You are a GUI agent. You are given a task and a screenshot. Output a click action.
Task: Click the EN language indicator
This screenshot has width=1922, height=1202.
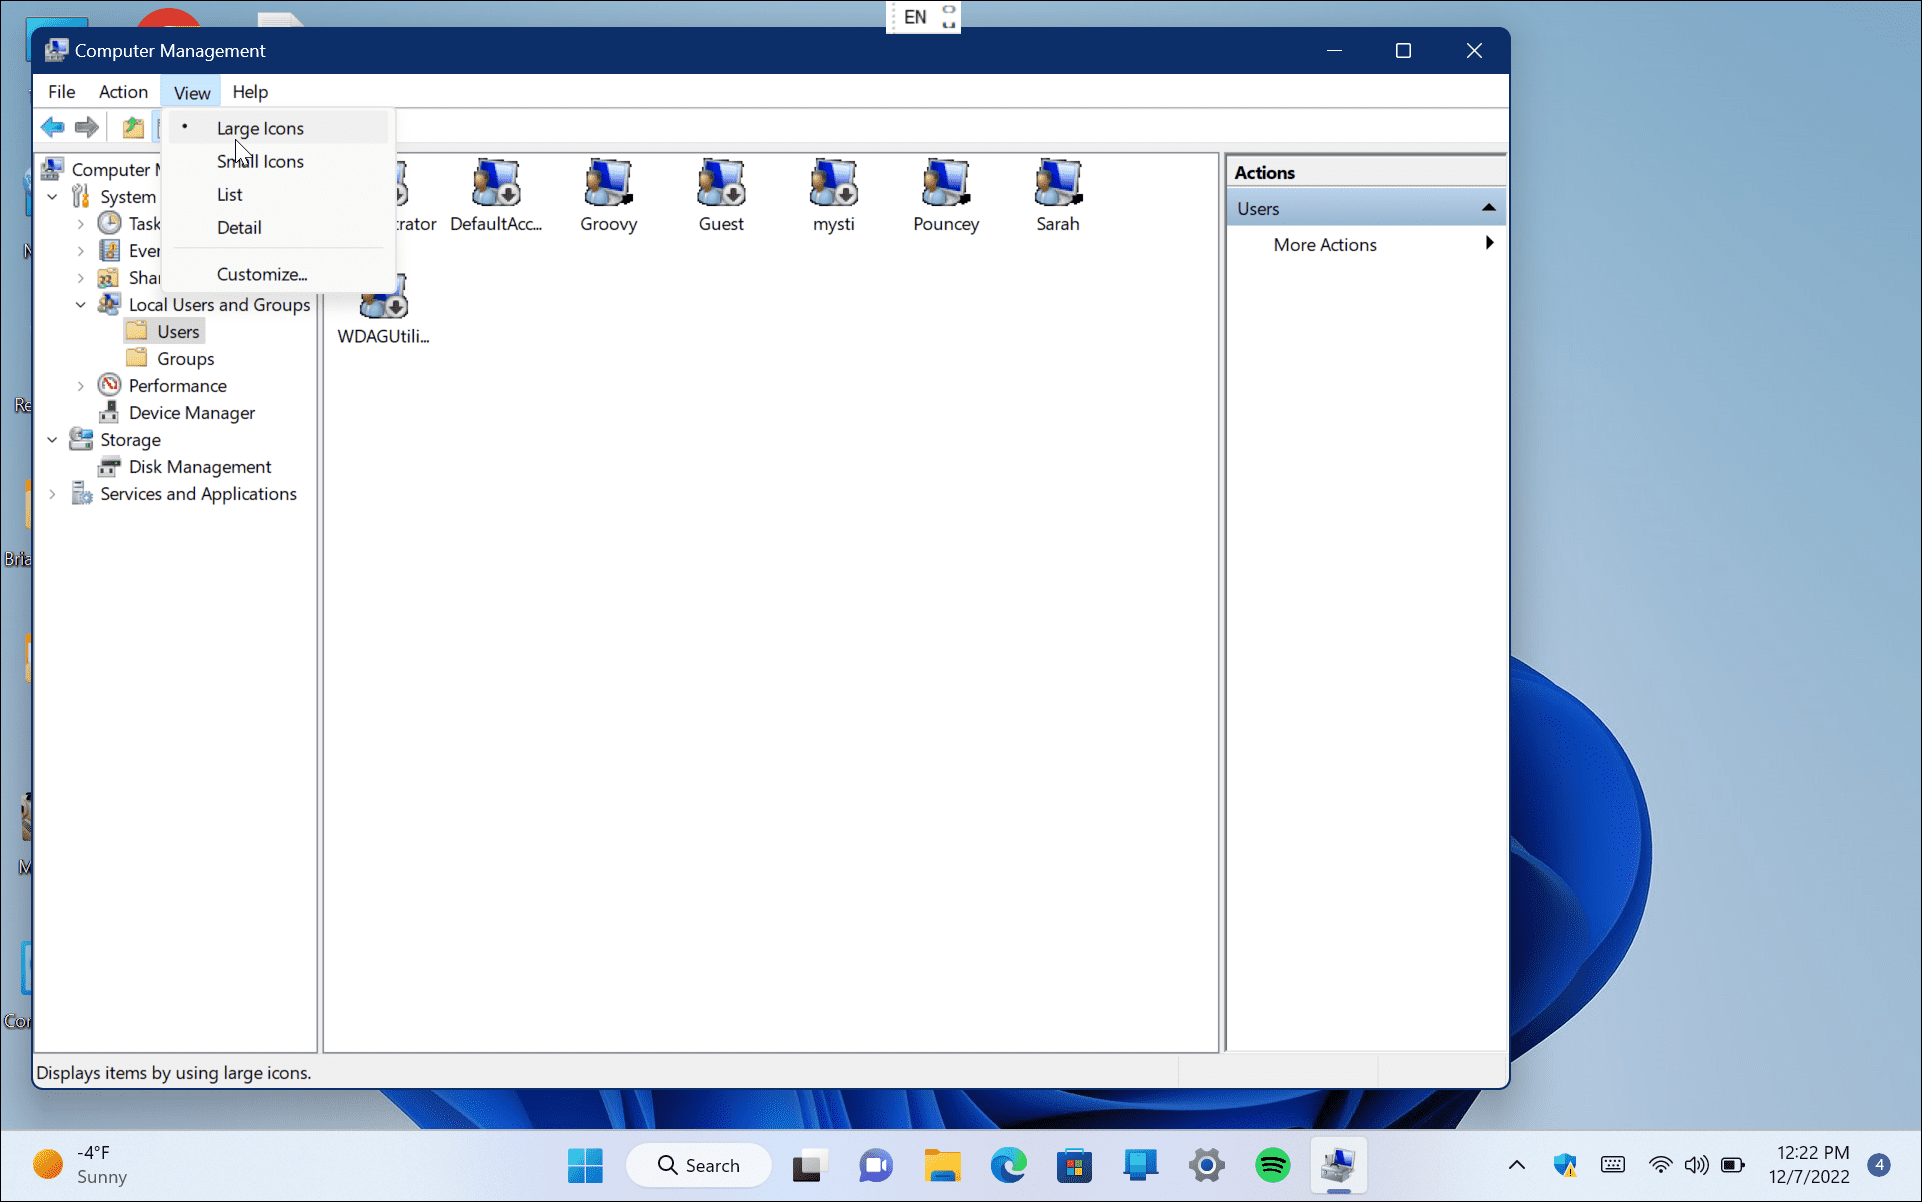913,16
